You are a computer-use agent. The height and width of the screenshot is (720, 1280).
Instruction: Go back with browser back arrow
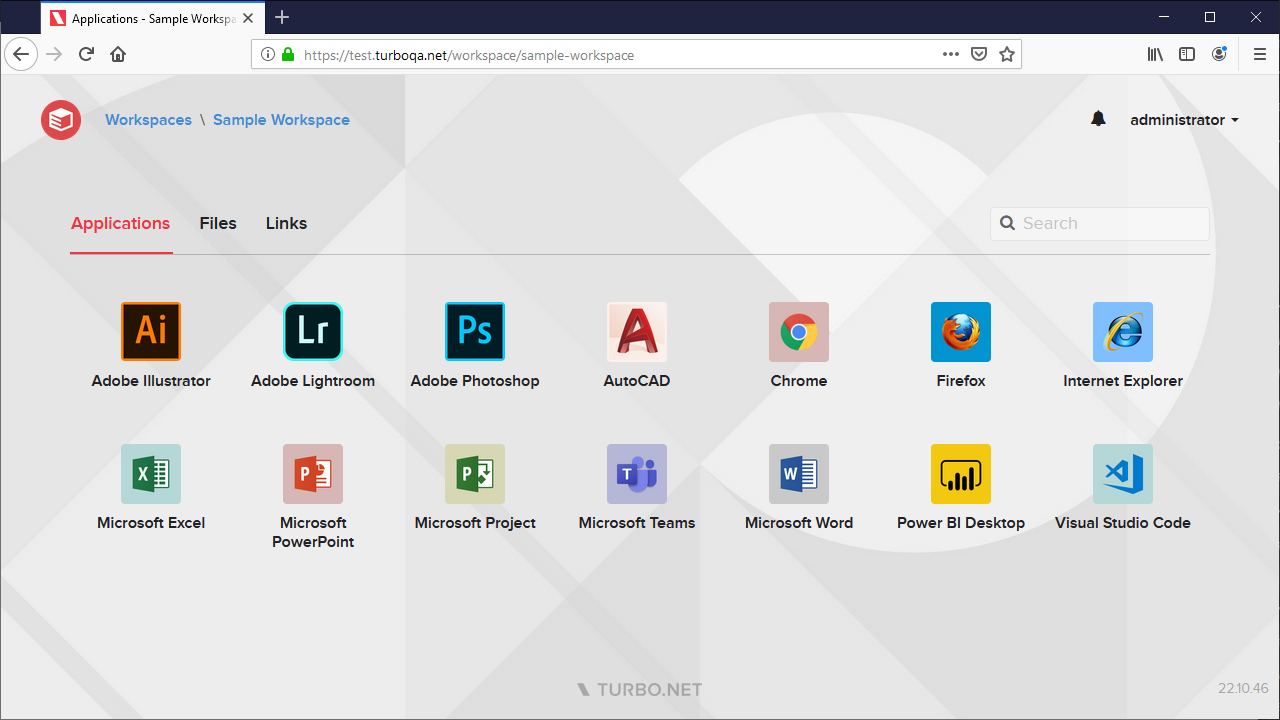click(x=21, y=54)
